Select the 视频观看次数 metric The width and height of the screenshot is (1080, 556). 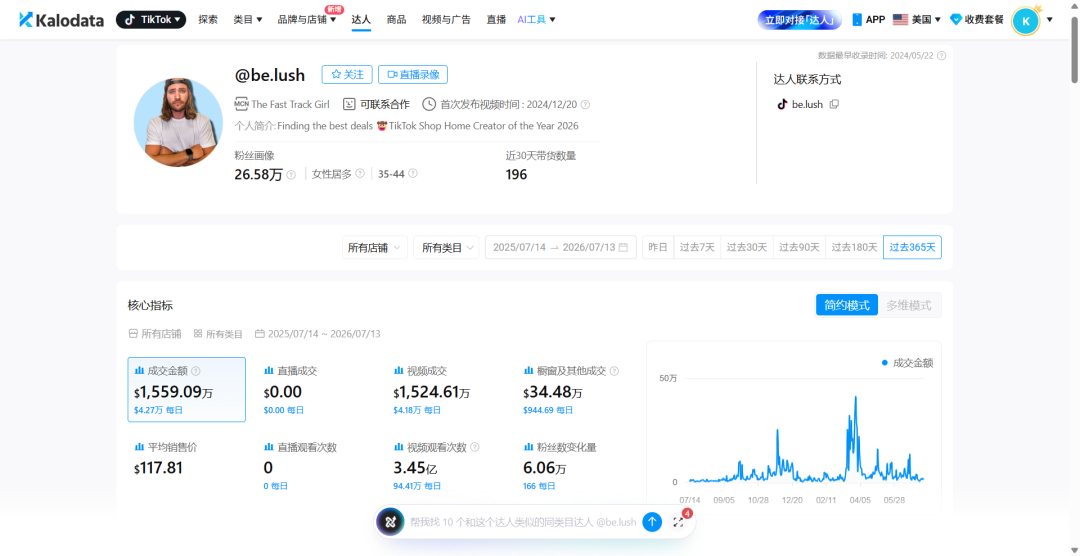(446, 467)
